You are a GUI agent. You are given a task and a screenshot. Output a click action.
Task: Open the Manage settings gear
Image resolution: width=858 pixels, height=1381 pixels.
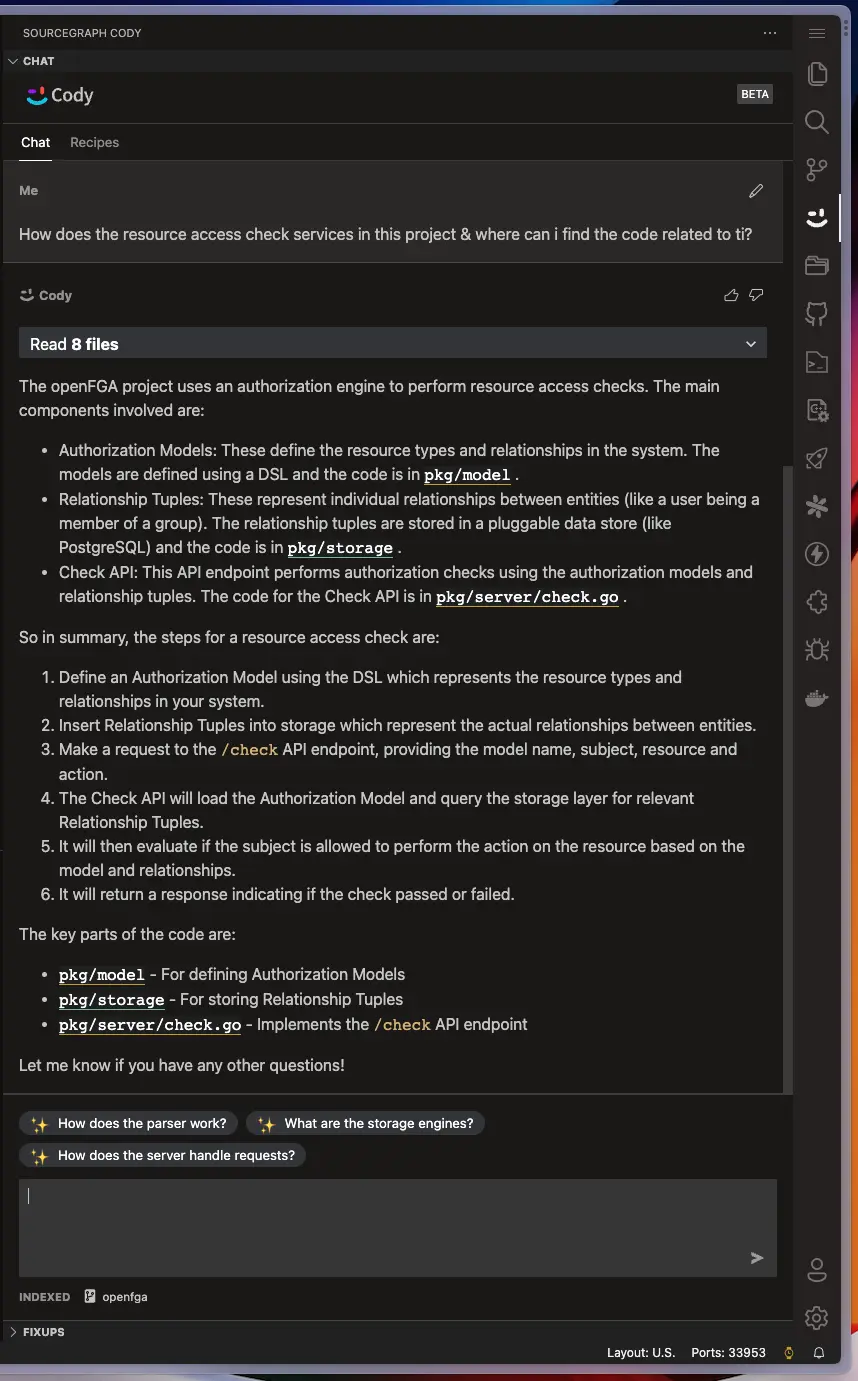817,1318
